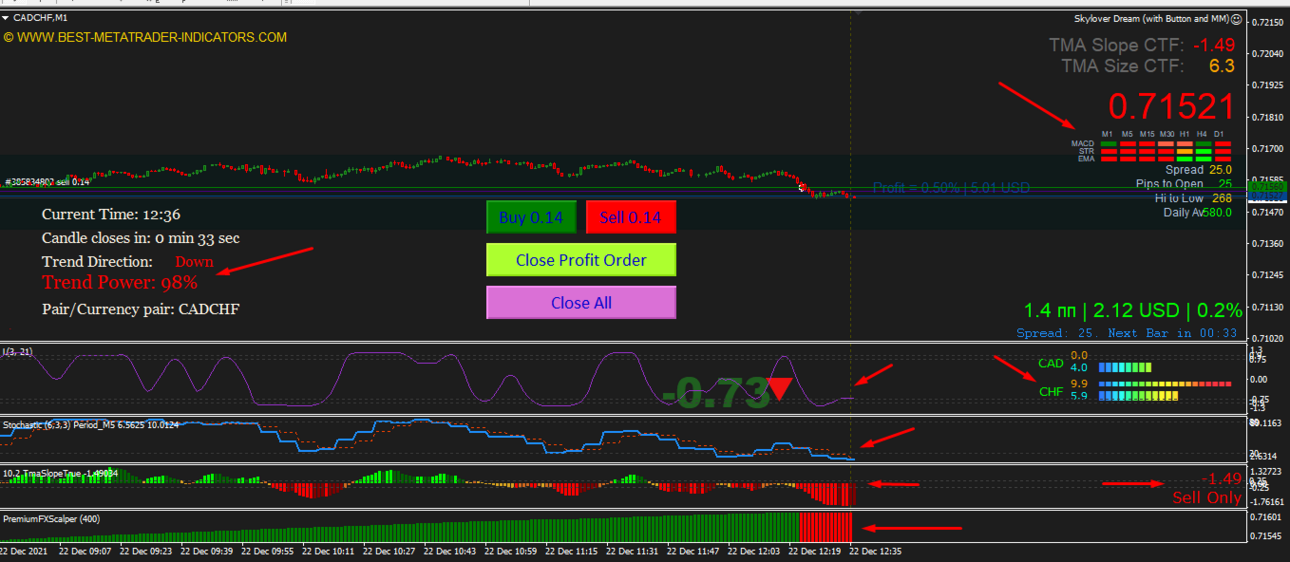
Task: Click the Candle closes in countdown label
Action: click(x=140, y=238)
